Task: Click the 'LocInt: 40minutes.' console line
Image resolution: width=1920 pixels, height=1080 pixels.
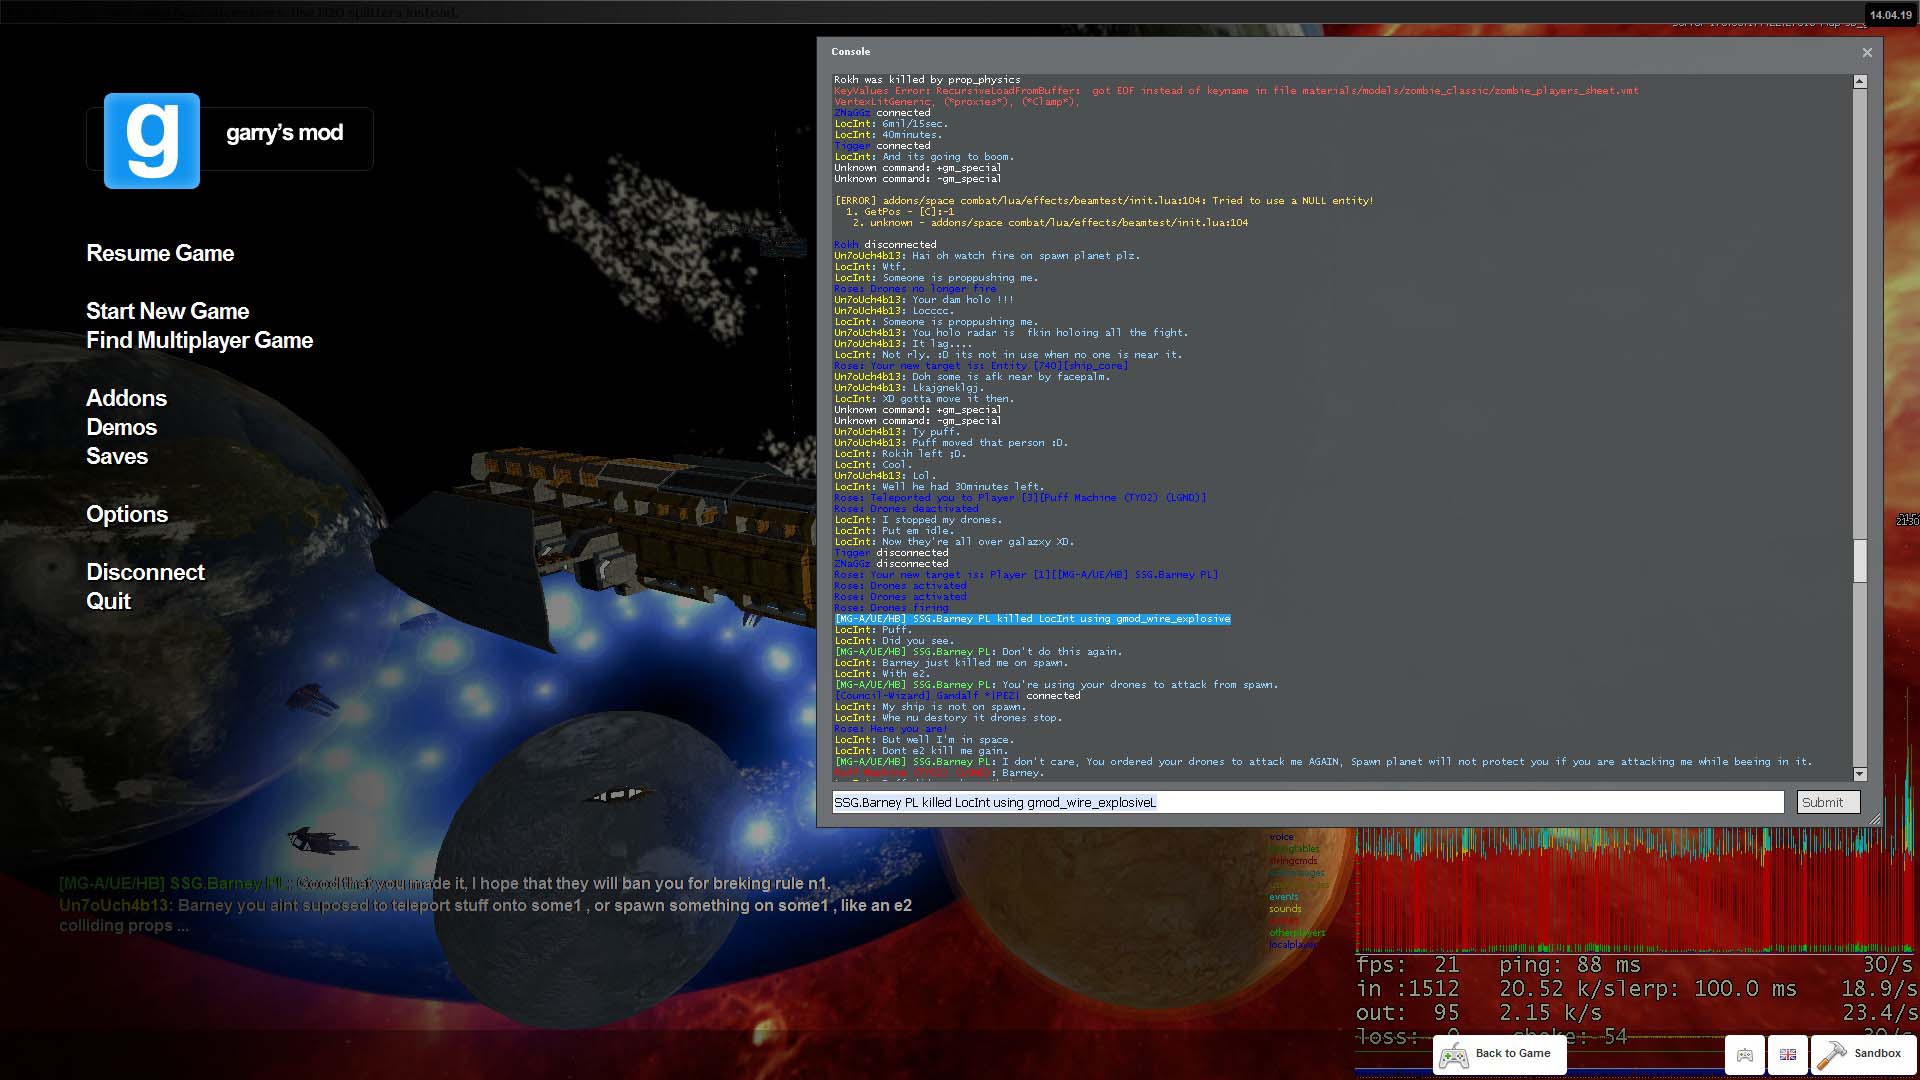Action: pos(888,135)
